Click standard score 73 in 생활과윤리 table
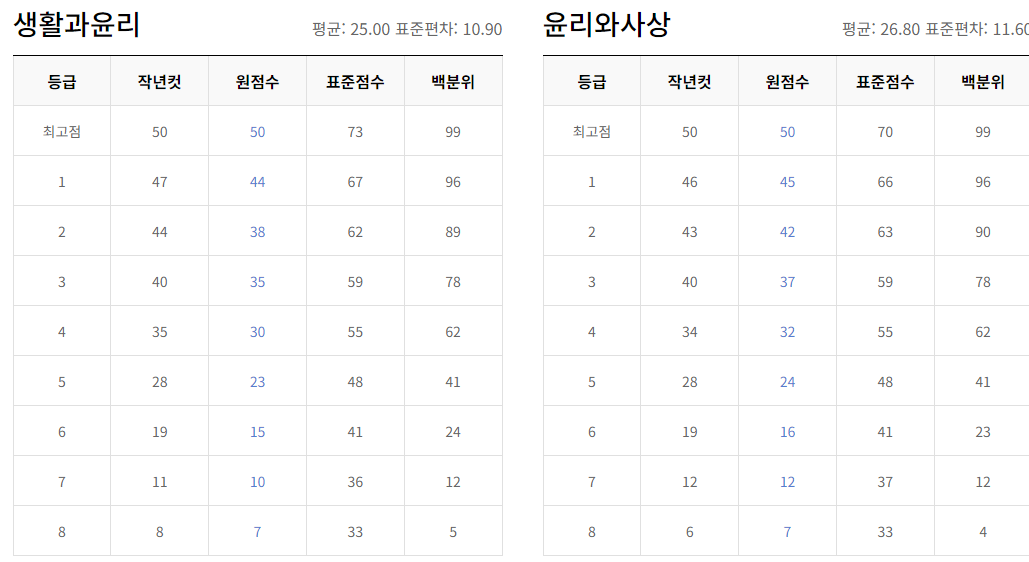Image resolution: width=1029 pixels, height=562 pixels. click(355, 132)
